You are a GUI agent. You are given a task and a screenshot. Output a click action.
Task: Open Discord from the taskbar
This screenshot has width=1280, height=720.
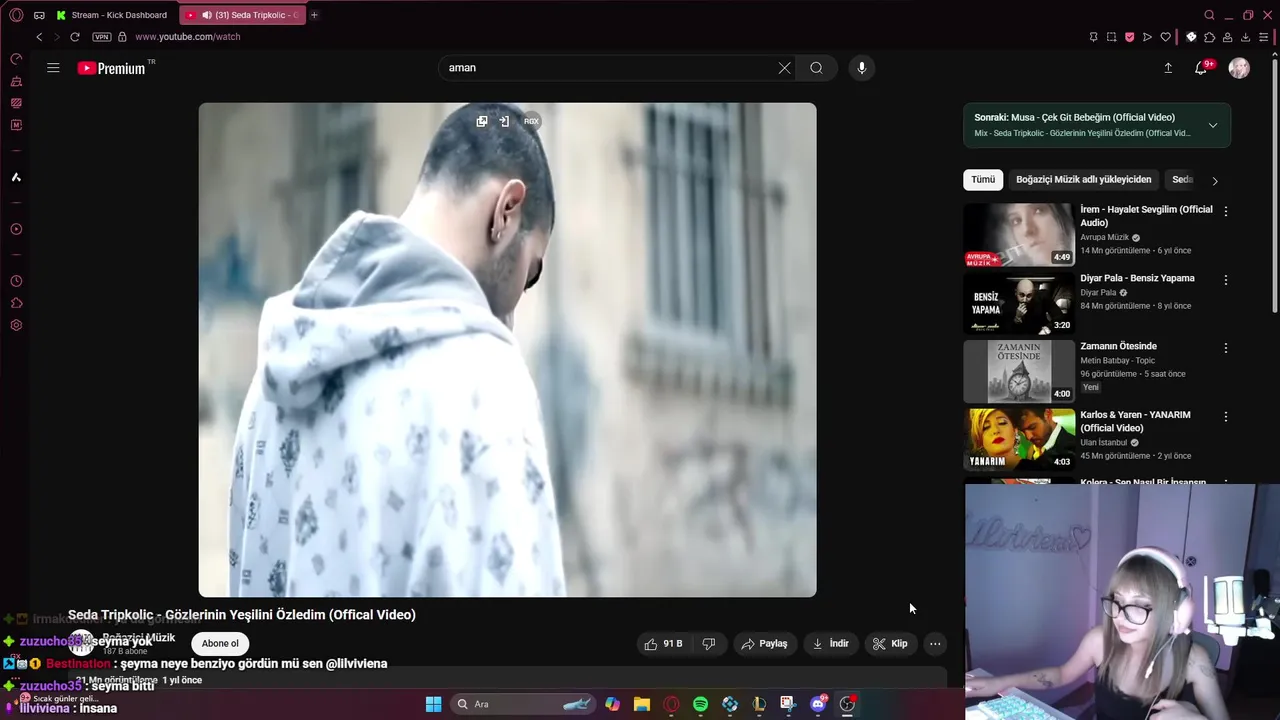[x=818, y=704]
